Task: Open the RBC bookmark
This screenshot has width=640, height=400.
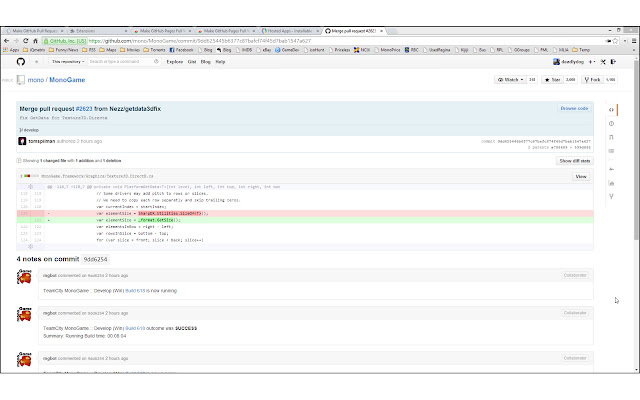Action: [x=411, y=50]
